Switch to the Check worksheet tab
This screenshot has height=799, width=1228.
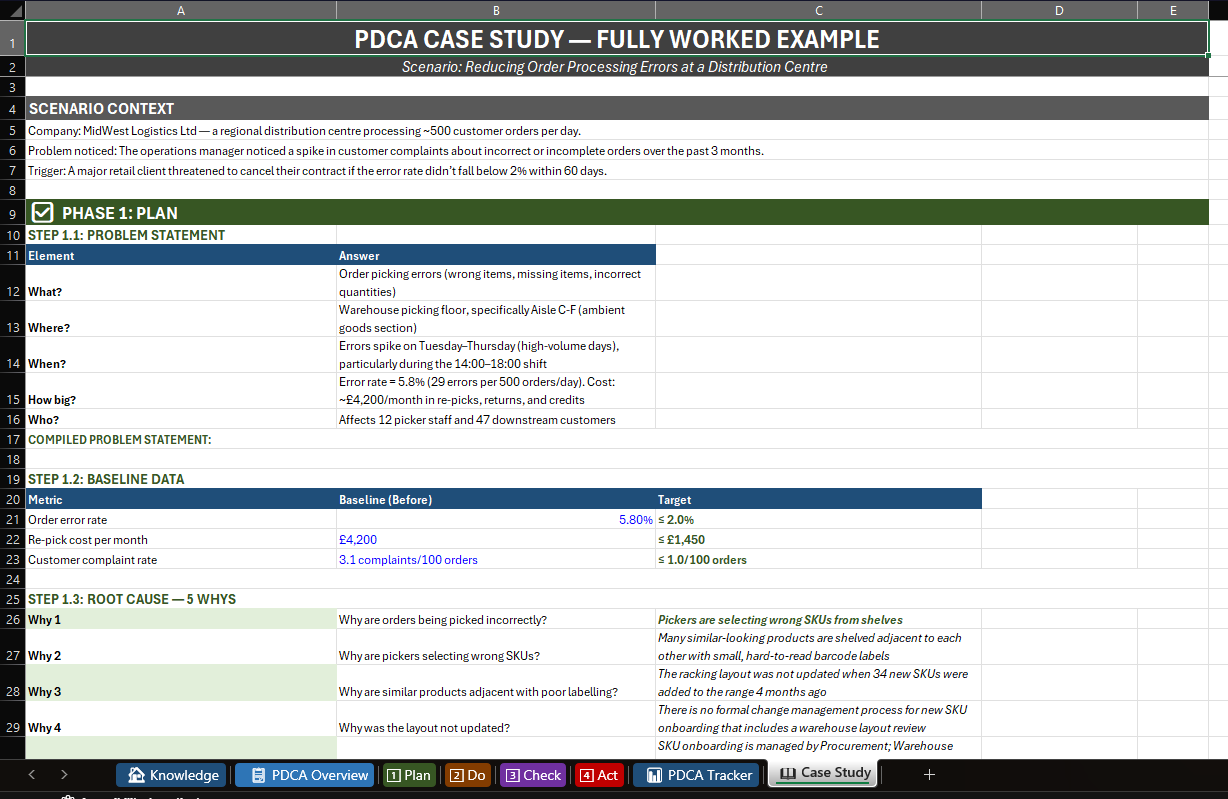(x=532, y=774)
